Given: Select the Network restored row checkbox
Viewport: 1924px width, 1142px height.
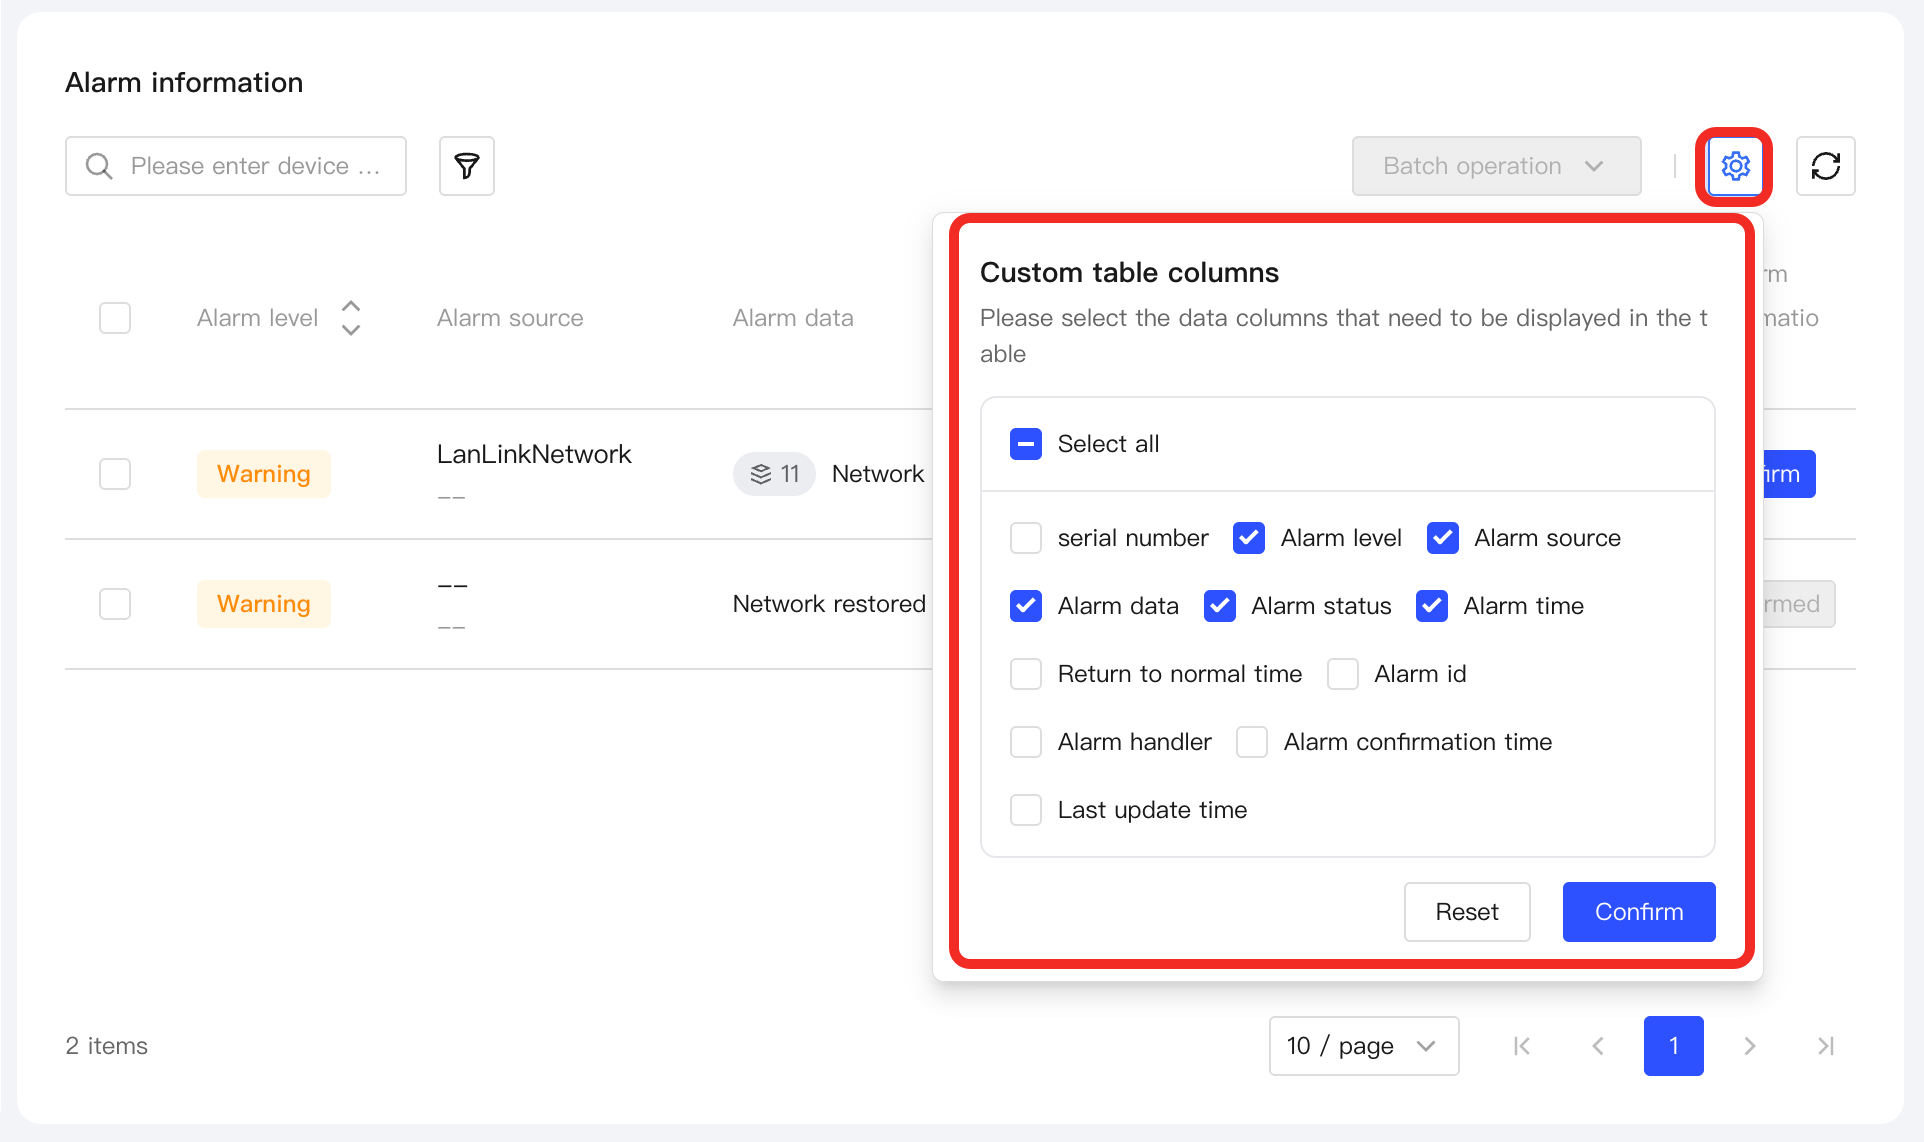Looking at the screenshot, I should [115, 604].
